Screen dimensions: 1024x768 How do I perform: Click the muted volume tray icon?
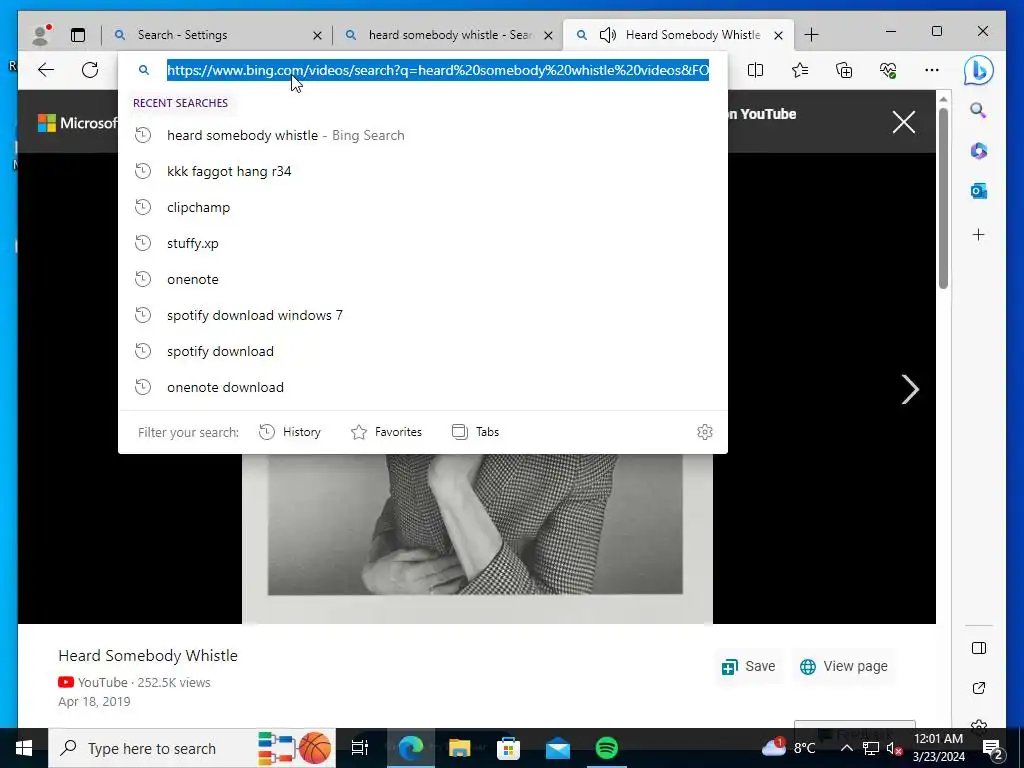pyautogui.click(x=894, y=748)
